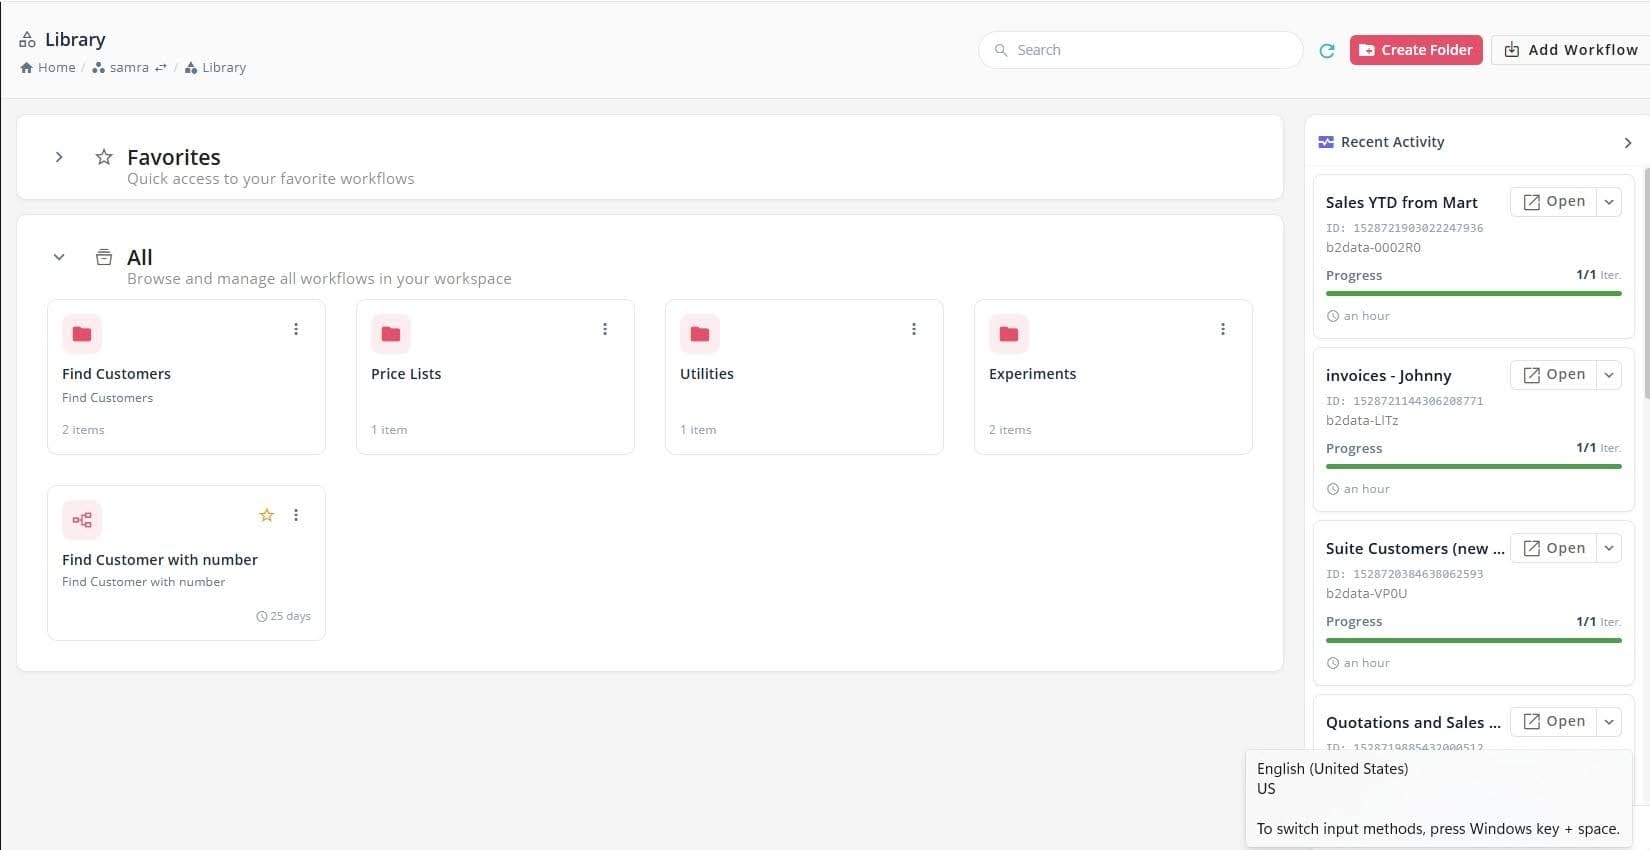The image size is (1650, 850).
Task: Click the Sales YTD from Mart progress bar
Action: click(1474, 294)
